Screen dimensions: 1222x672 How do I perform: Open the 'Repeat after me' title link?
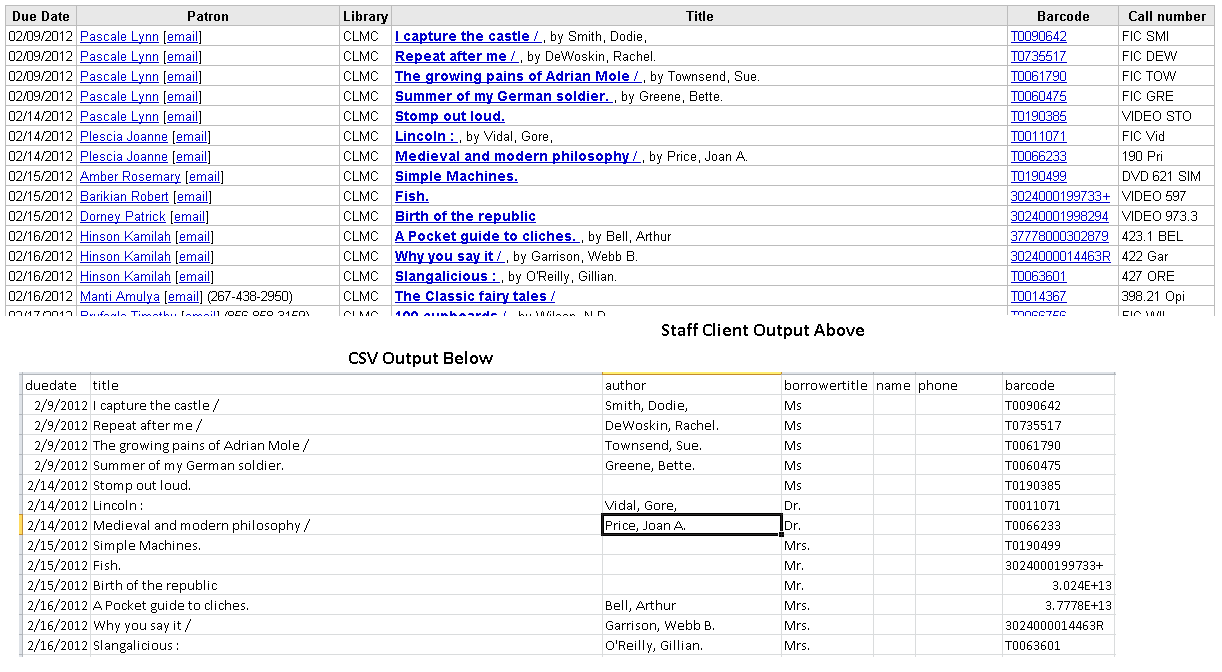[x=455, y=56]
